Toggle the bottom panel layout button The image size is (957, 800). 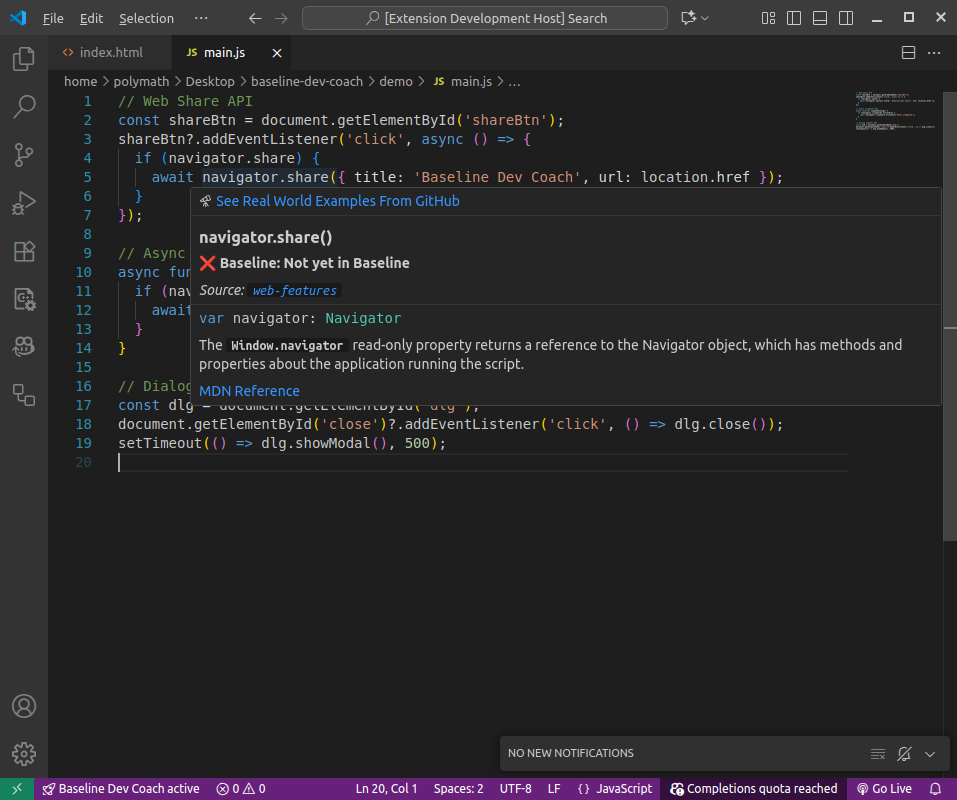click(x=820, y=18)
